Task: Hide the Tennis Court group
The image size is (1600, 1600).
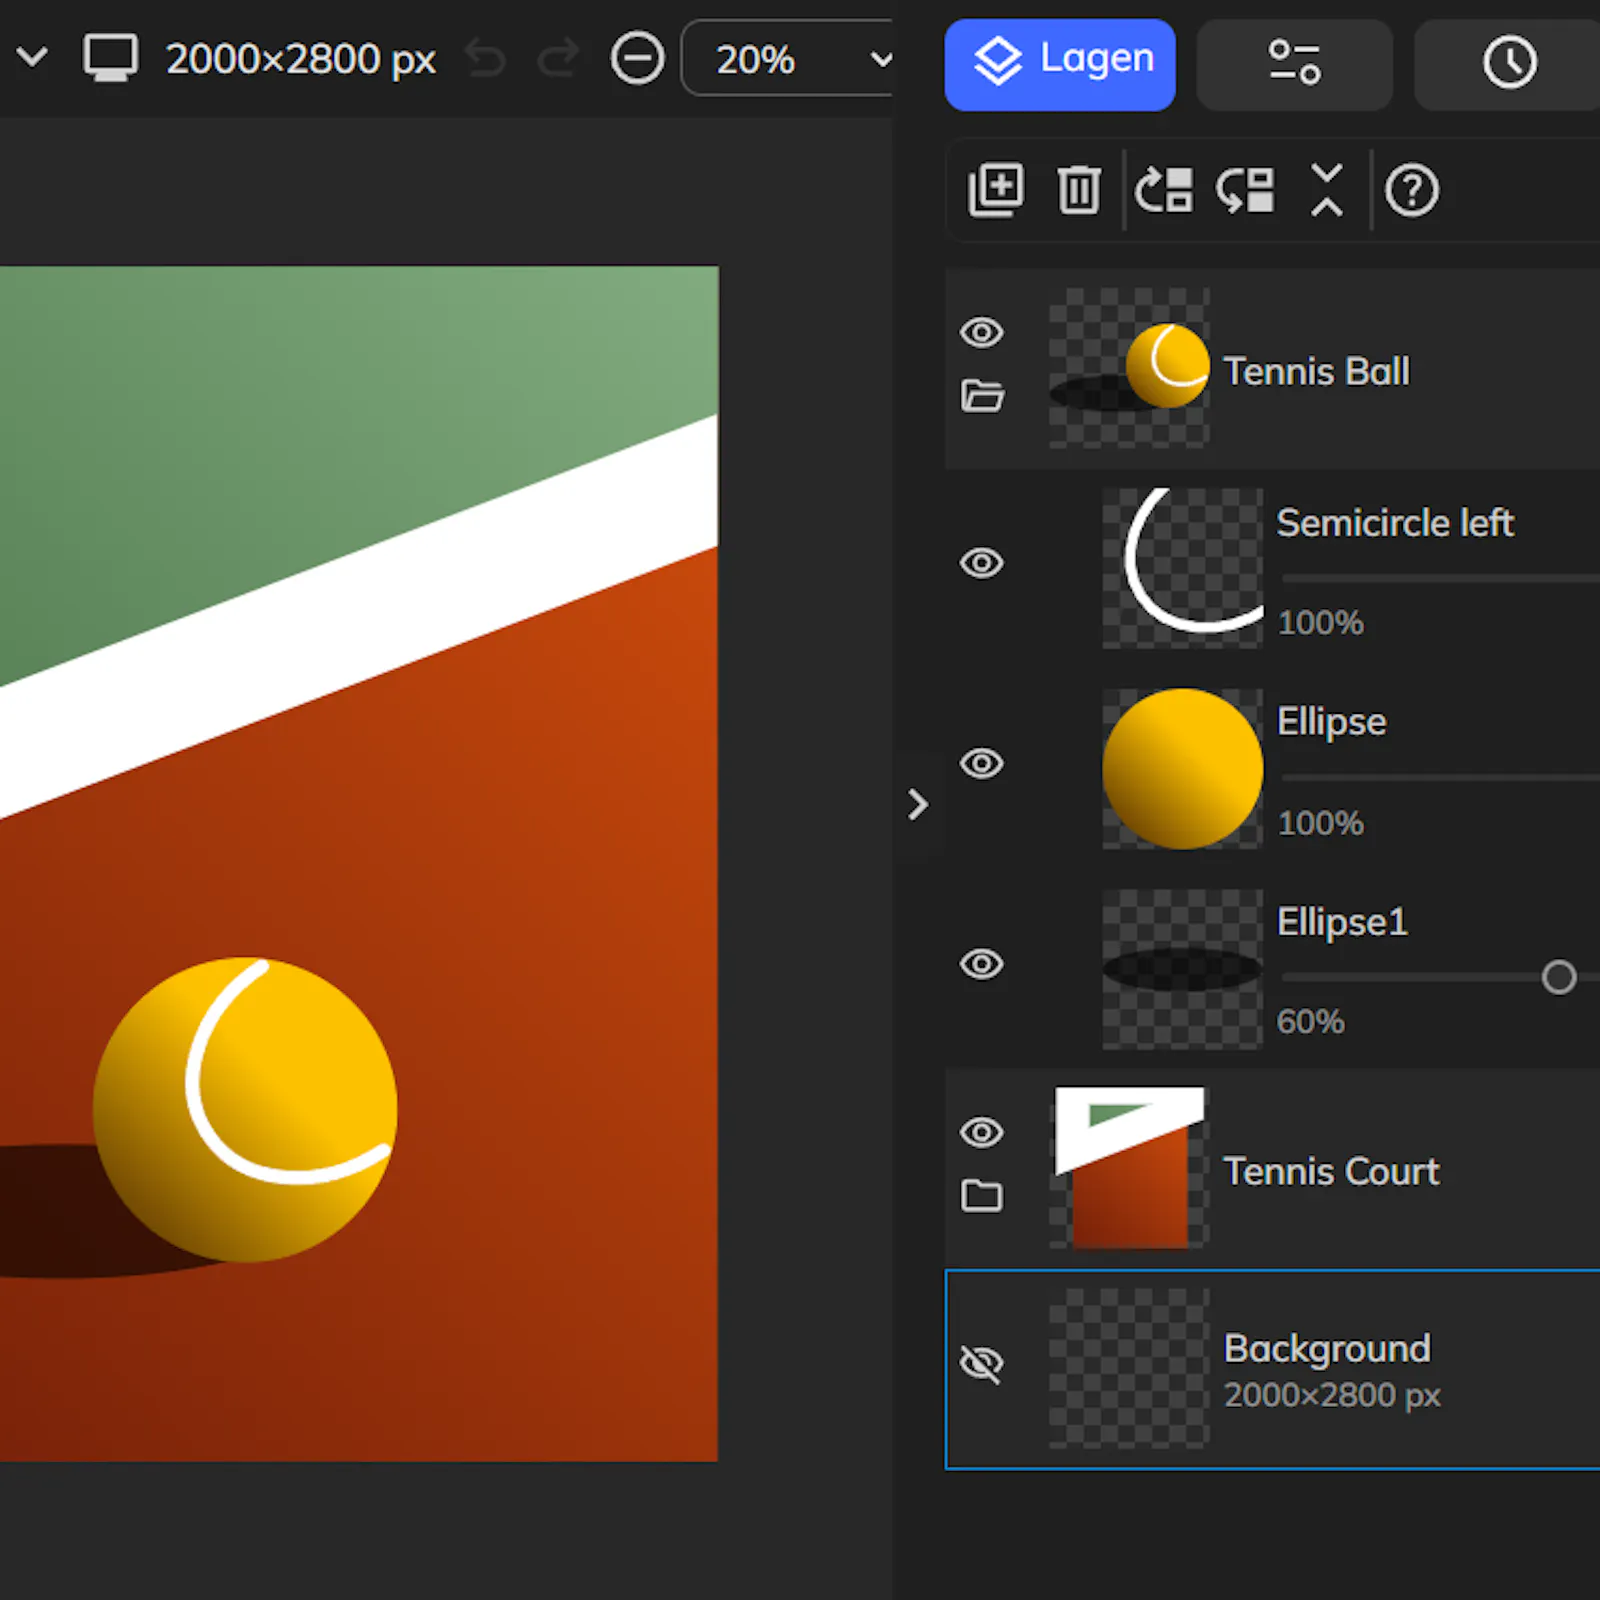Action: [x=982, y=1132]
